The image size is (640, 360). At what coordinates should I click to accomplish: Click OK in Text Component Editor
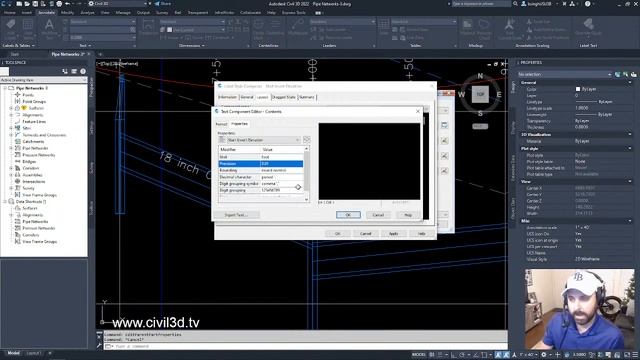tap(348, 215)
